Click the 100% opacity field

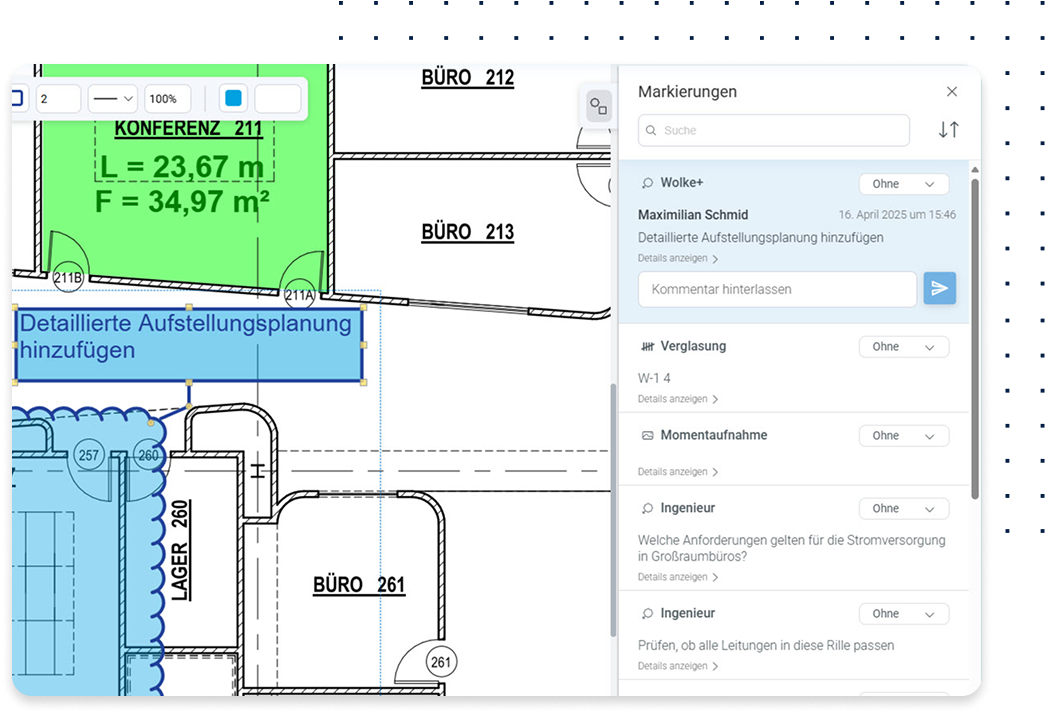[x=167, y=99]
